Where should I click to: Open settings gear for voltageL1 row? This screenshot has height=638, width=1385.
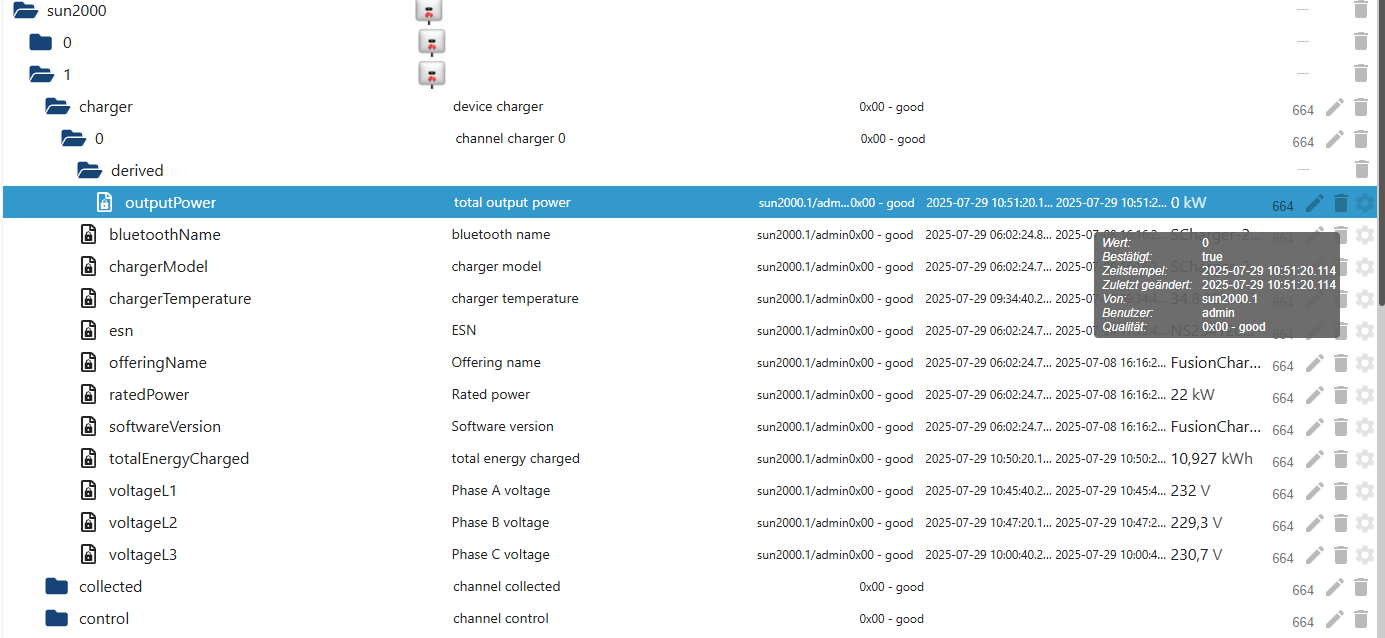pyautogui.click(x=1365, y=491)
